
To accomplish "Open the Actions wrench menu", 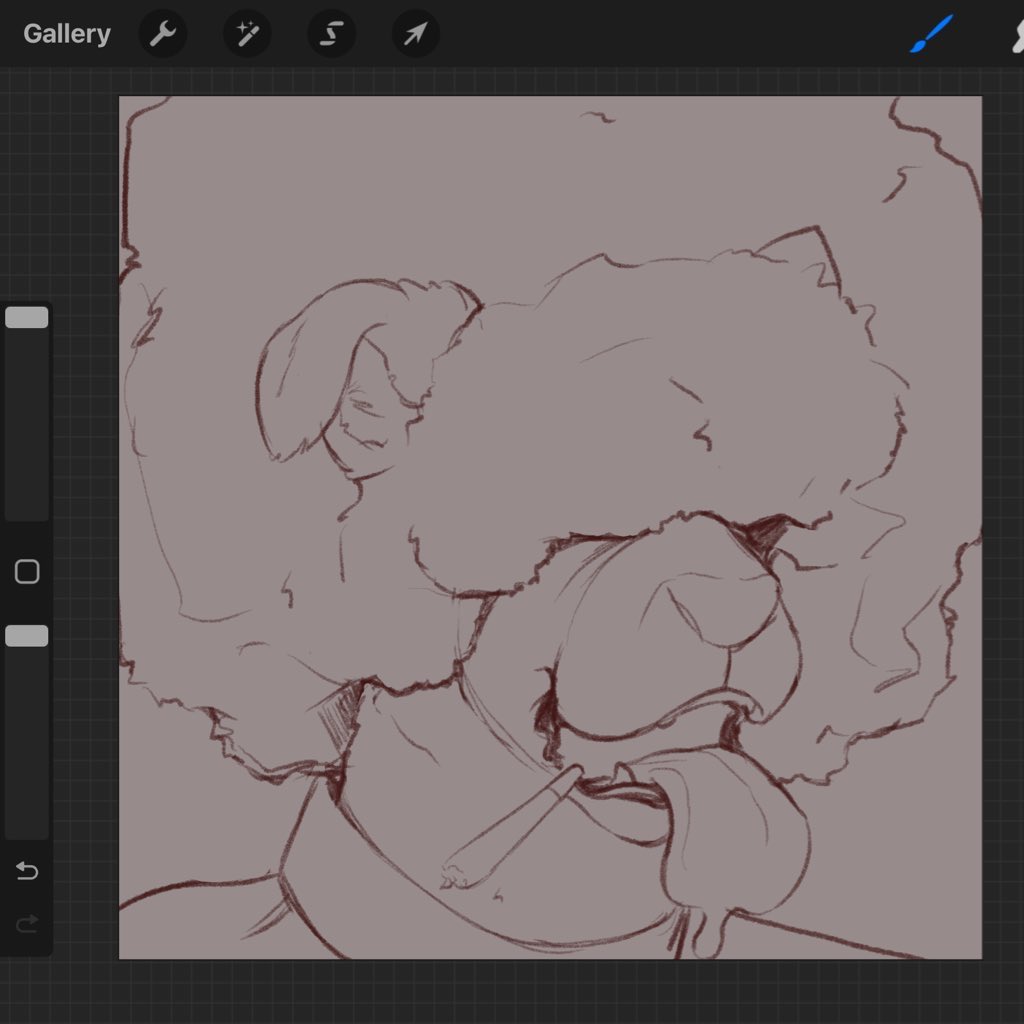I will (x=163, y=33).
